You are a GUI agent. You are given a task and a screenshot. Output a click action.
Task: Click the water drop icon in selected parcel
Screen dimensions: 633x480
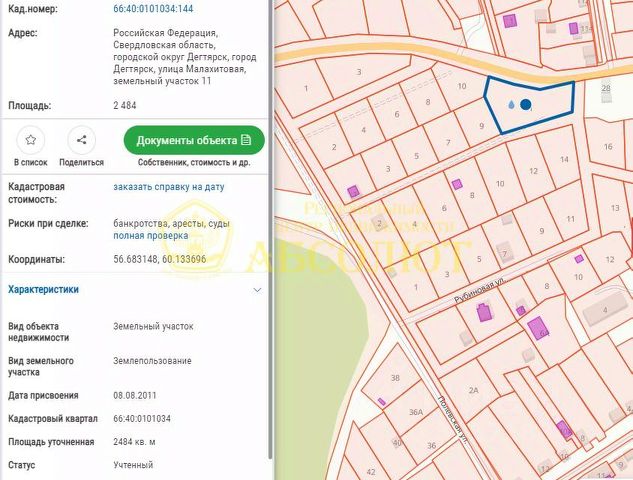511,105
